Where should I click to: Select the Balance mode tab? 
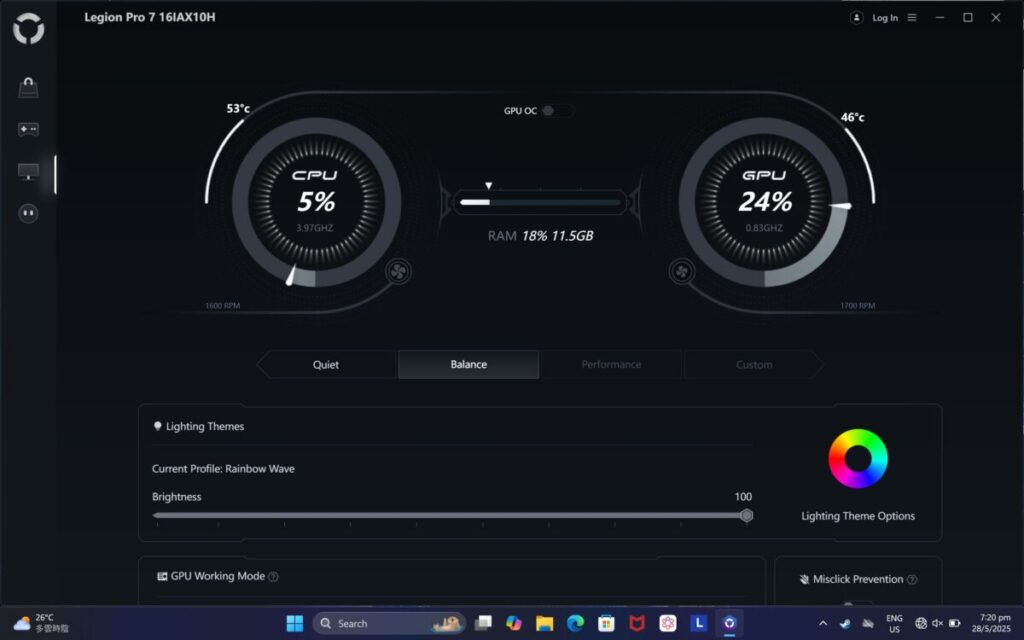(468, 364)
